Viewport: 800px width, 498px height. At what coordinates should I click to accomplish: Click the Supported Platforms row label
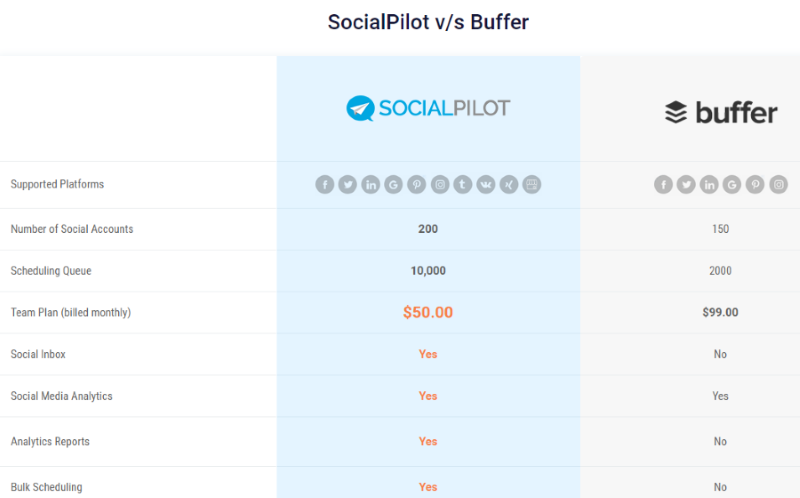pyautogui.click(x=57, y=184)
